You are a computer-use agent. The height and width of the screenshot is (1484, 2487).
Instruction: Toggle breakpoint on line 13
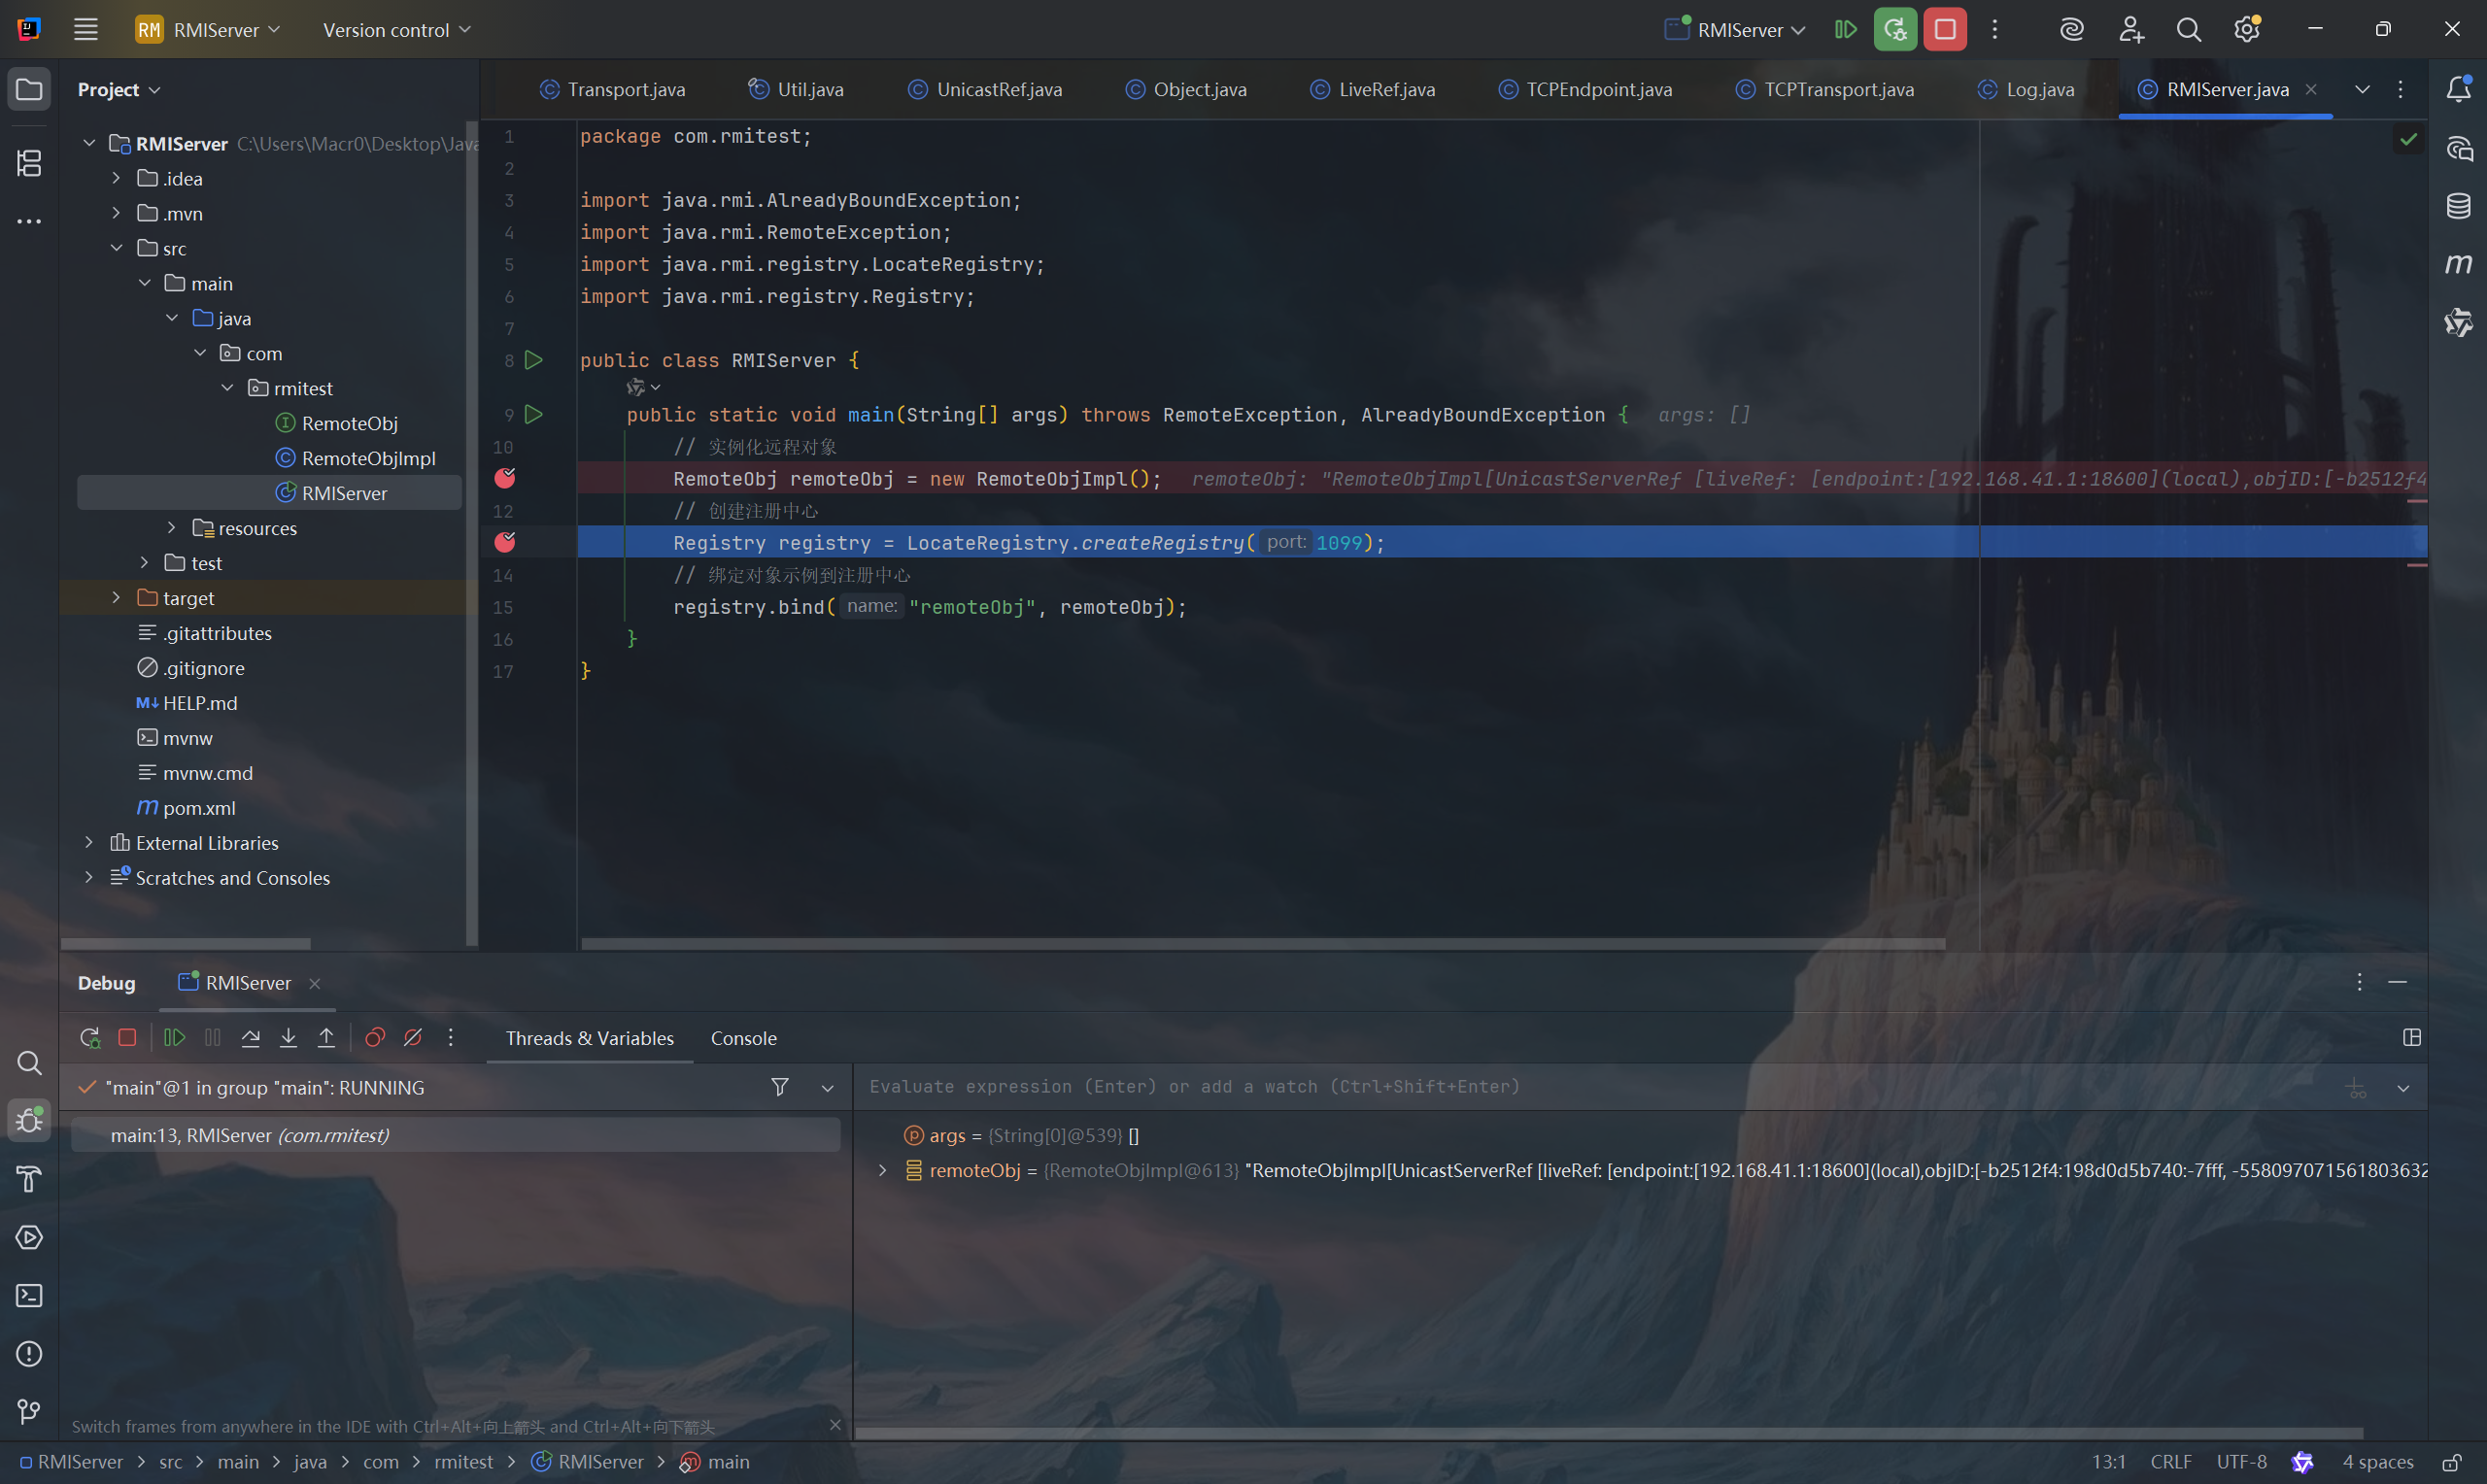tap(505, 542)
